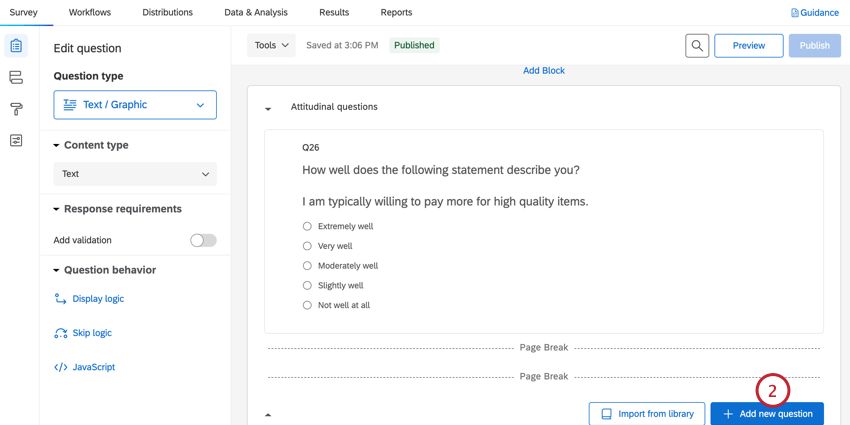The width and height of the screenshot is (850, 425).
Task: Select the Not well at all option
Action: click(x=307, y=305)
